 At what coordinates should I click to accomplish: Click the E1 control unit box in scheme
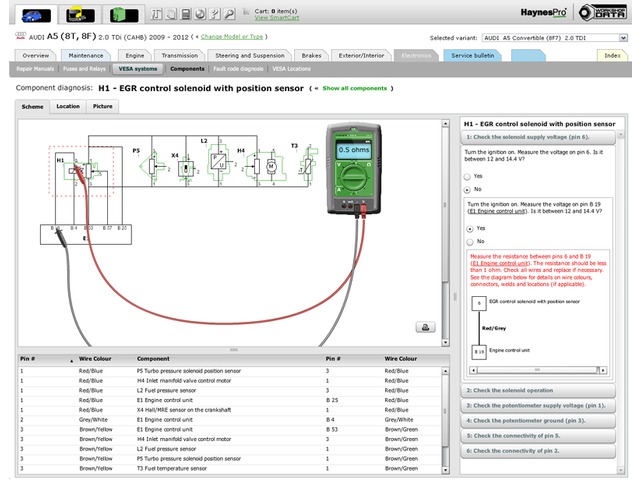click(86, 235)
